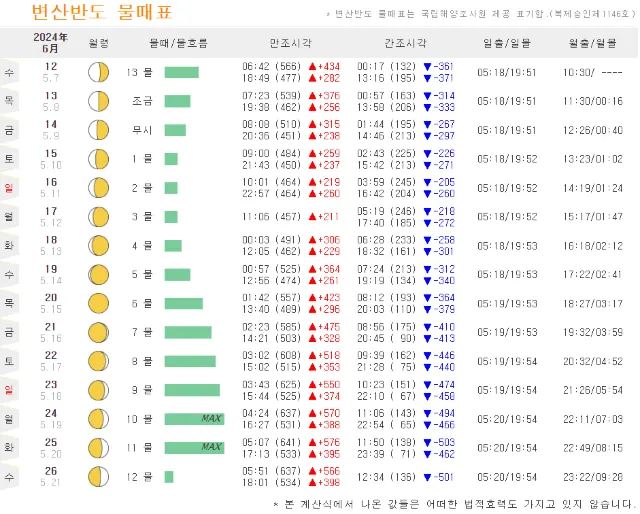Click the 조금 tide label on June 13
Screen dimensions: 640x514
pos(142,101)
